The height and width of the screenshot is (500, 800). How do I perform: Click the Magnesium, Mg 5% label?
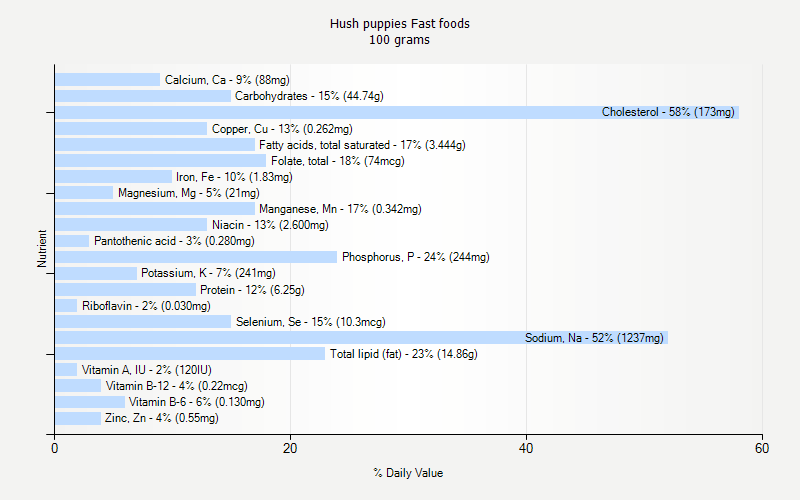point(188,193)
